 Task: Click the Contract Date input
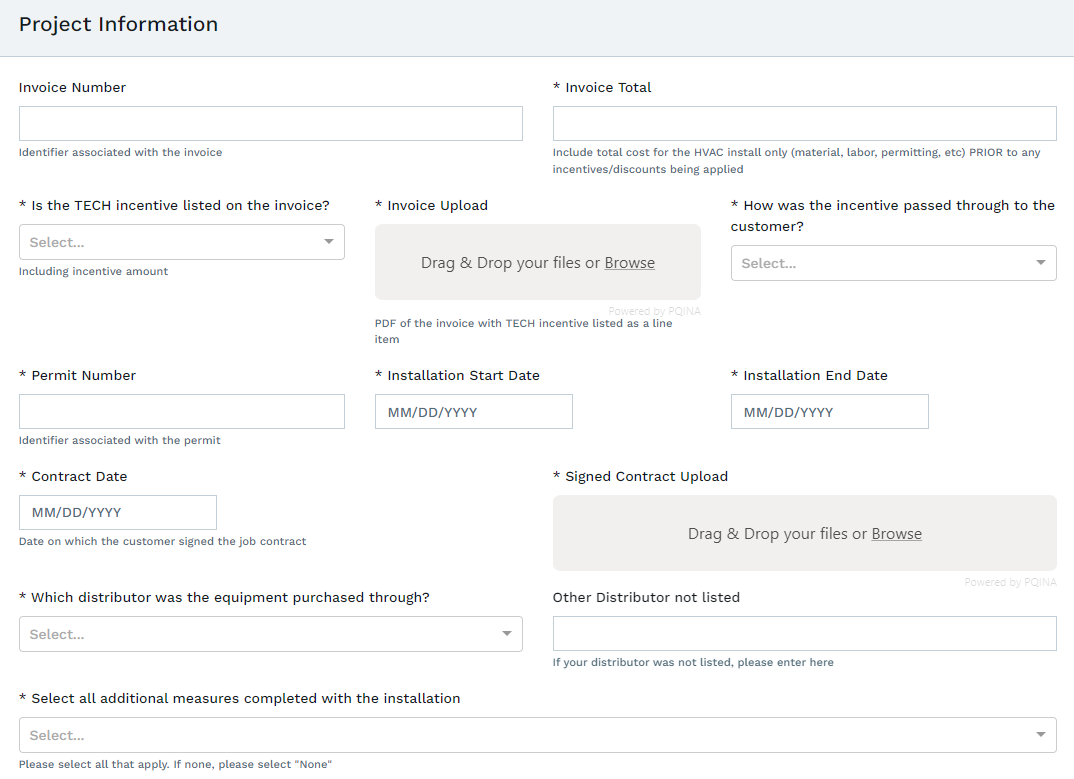[x=117, y=512]
